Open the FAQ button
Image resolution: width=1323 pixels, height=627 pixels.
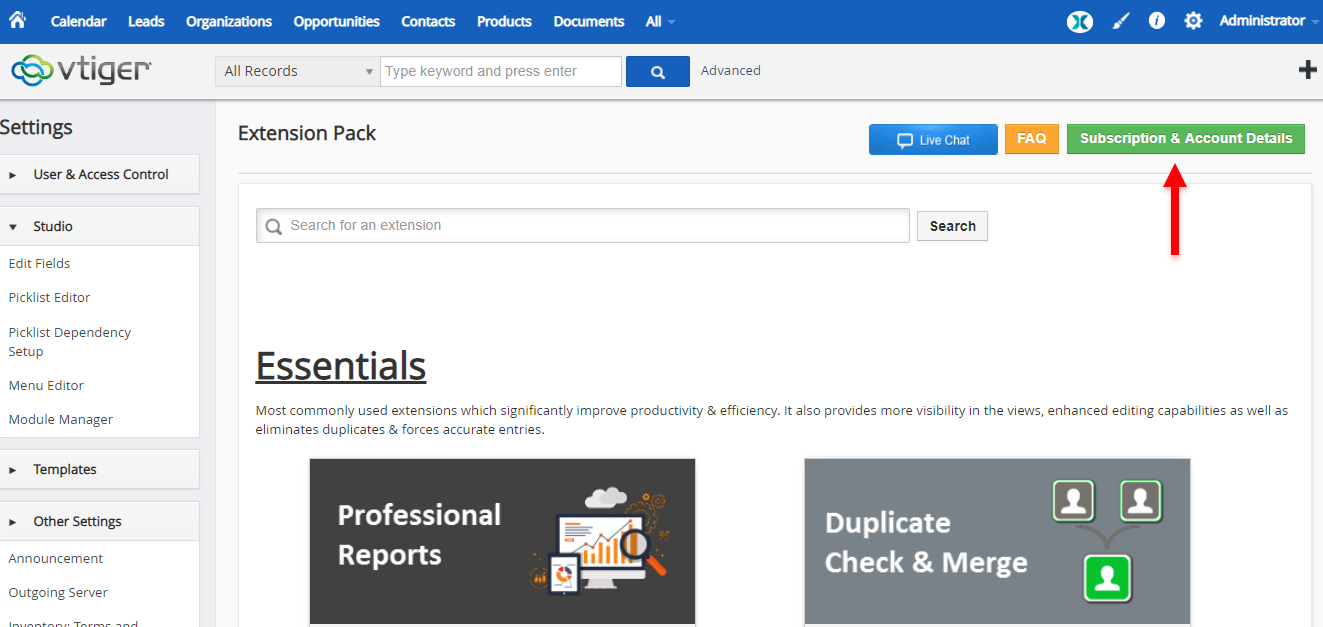coord(1032,139)
